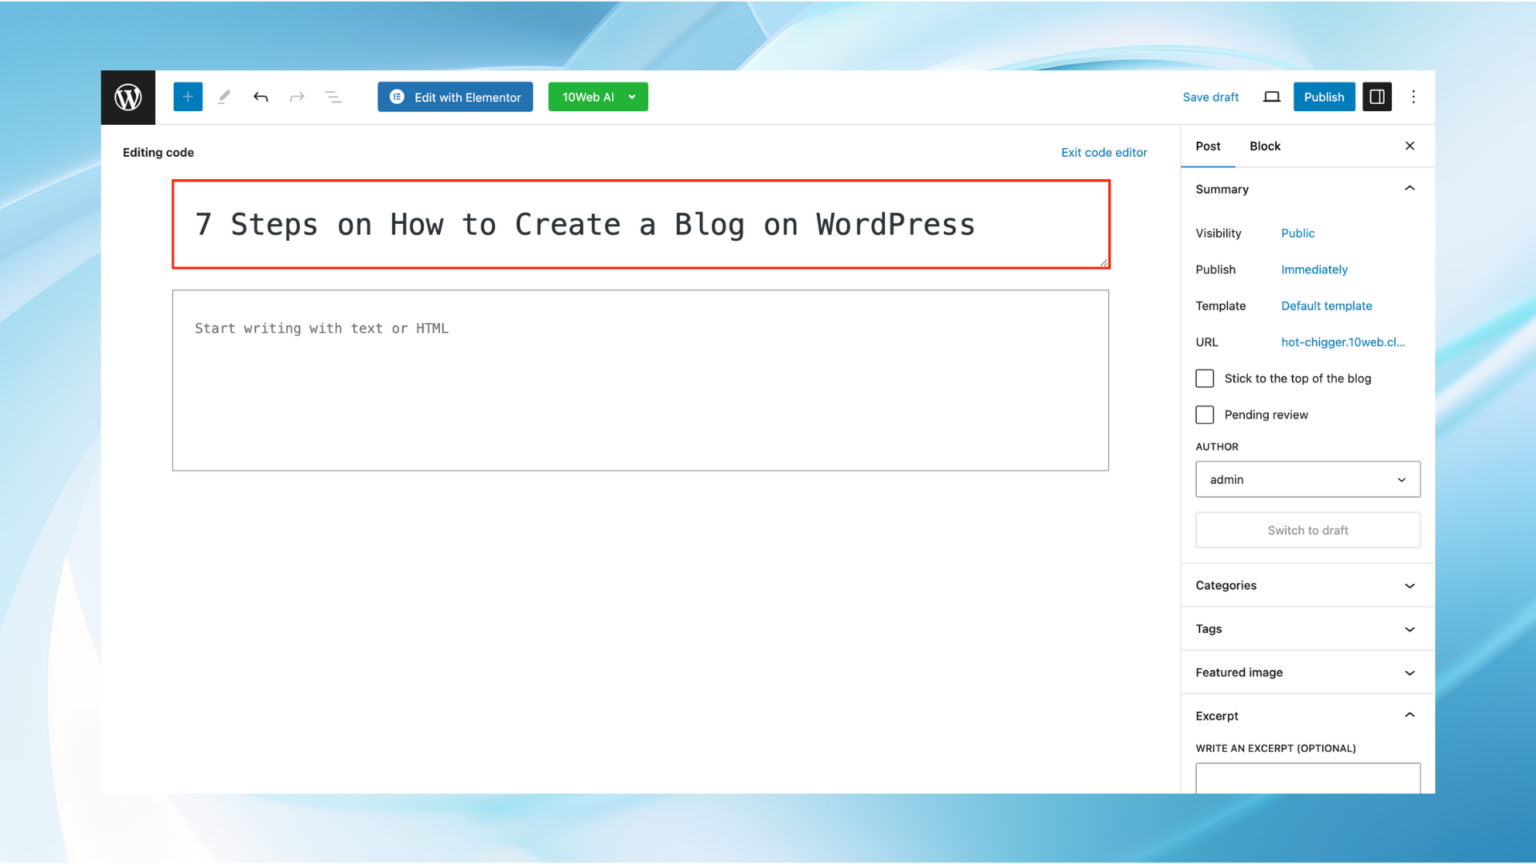Image resolution: width=1536 pixels, height=864 pixels.
Task: Toggle the settings sidebar panel
Action: coord(1377,96)
